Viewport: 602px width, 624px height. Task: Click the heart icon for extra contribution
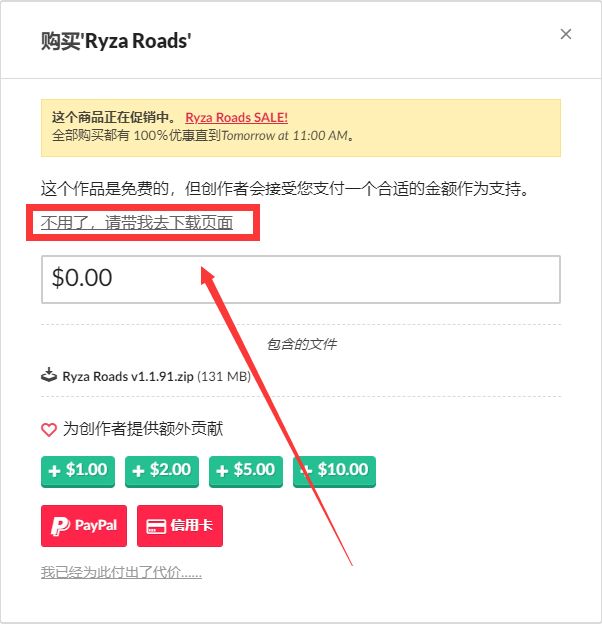coord(49,430)
